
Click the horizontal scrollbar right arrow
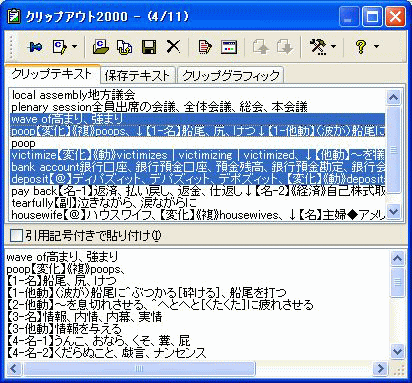[x=380, y=368]
